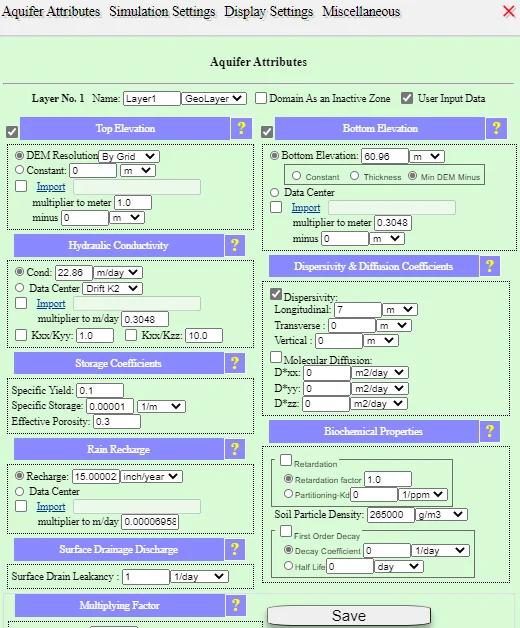Toggle Domain As an Inactive Zone checkbox
This screenshot has height=628, width=520.
pyautogui.click(x=261, y=98)
